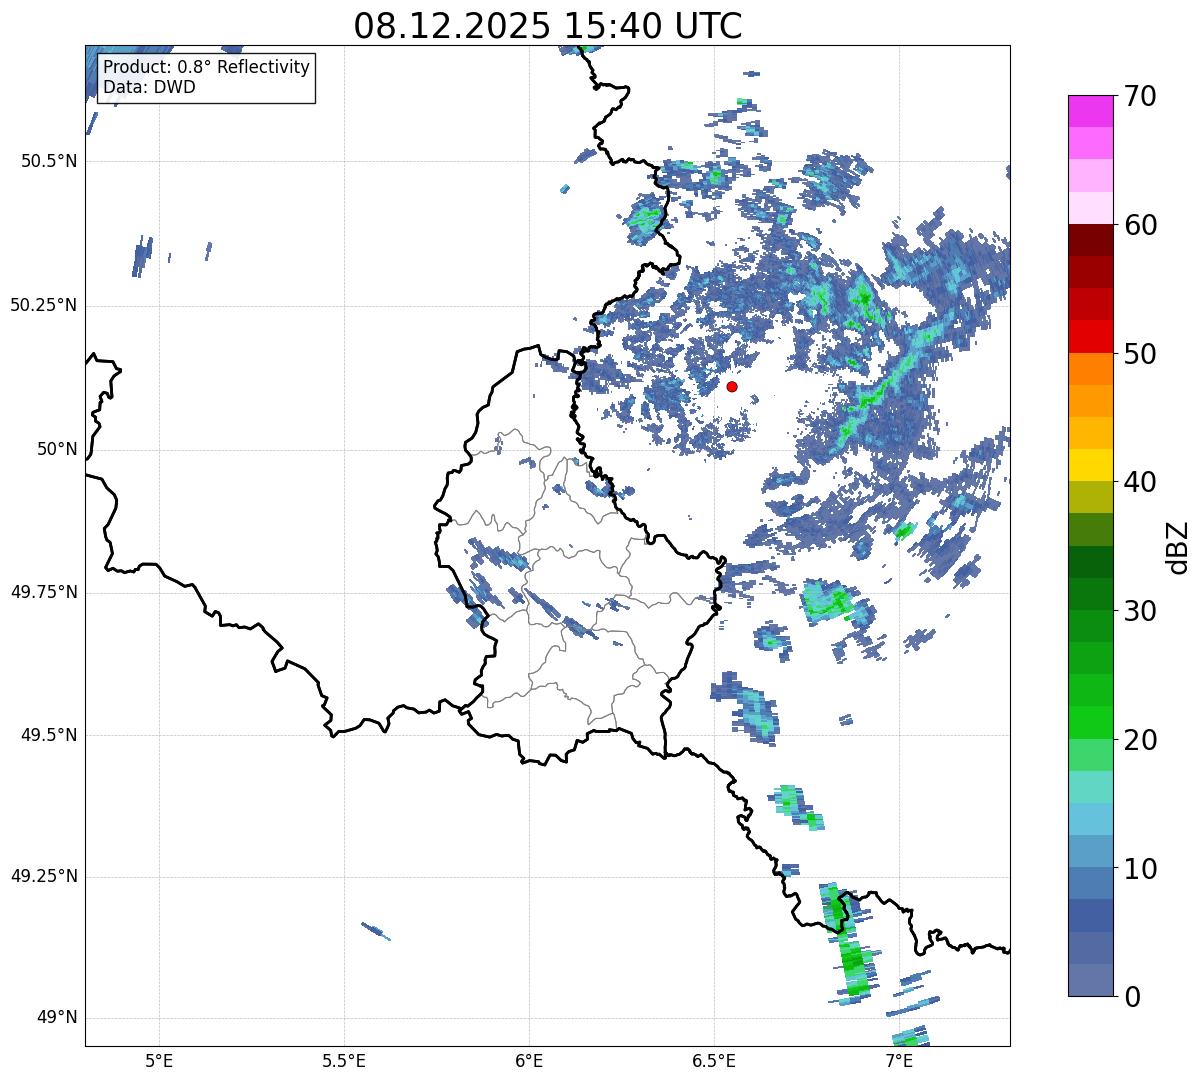Image resolution: width=1202 pixels, height=1081 pixels.
Task: Click the 0 tick label on colorbar
Action: tap(1130, 996)
